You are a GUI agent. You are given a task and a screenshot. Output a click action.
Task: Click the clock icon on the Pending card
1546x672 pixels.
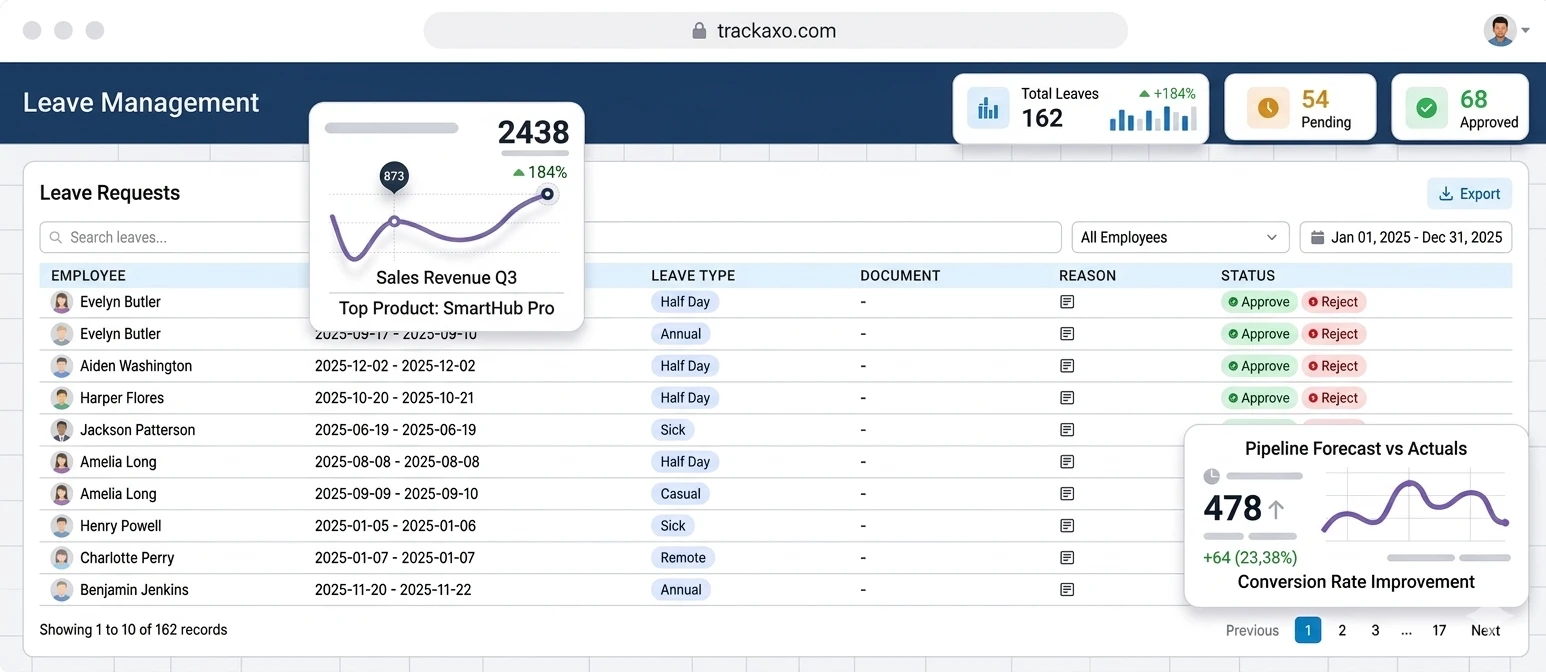(1267, 107)
